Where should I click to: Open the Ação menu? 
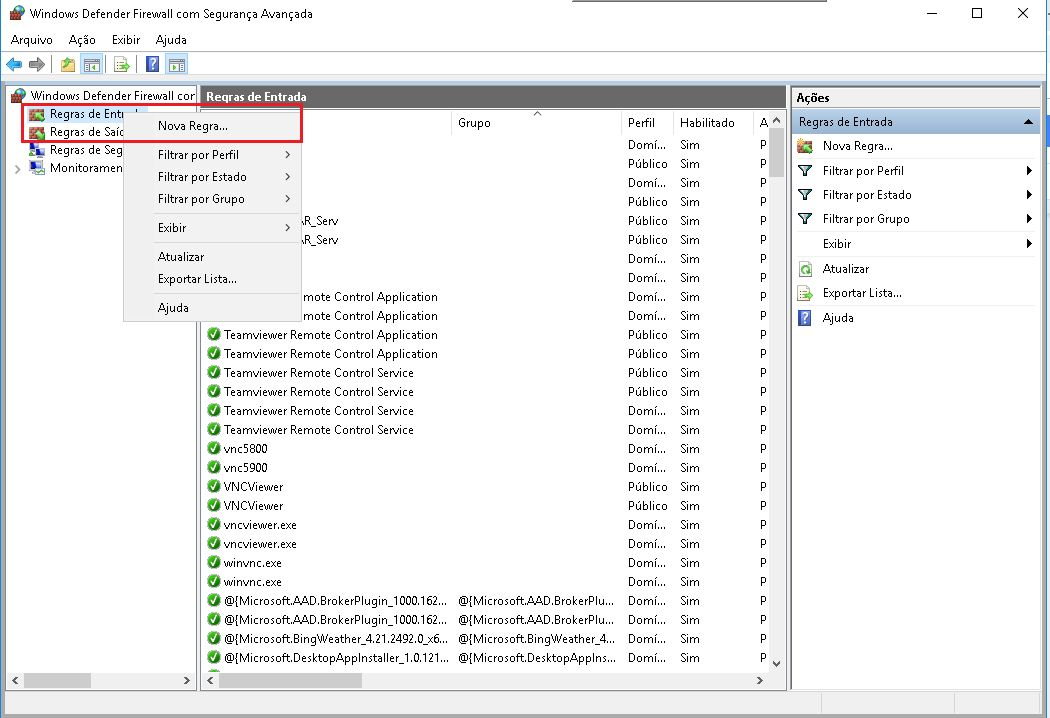82,40
